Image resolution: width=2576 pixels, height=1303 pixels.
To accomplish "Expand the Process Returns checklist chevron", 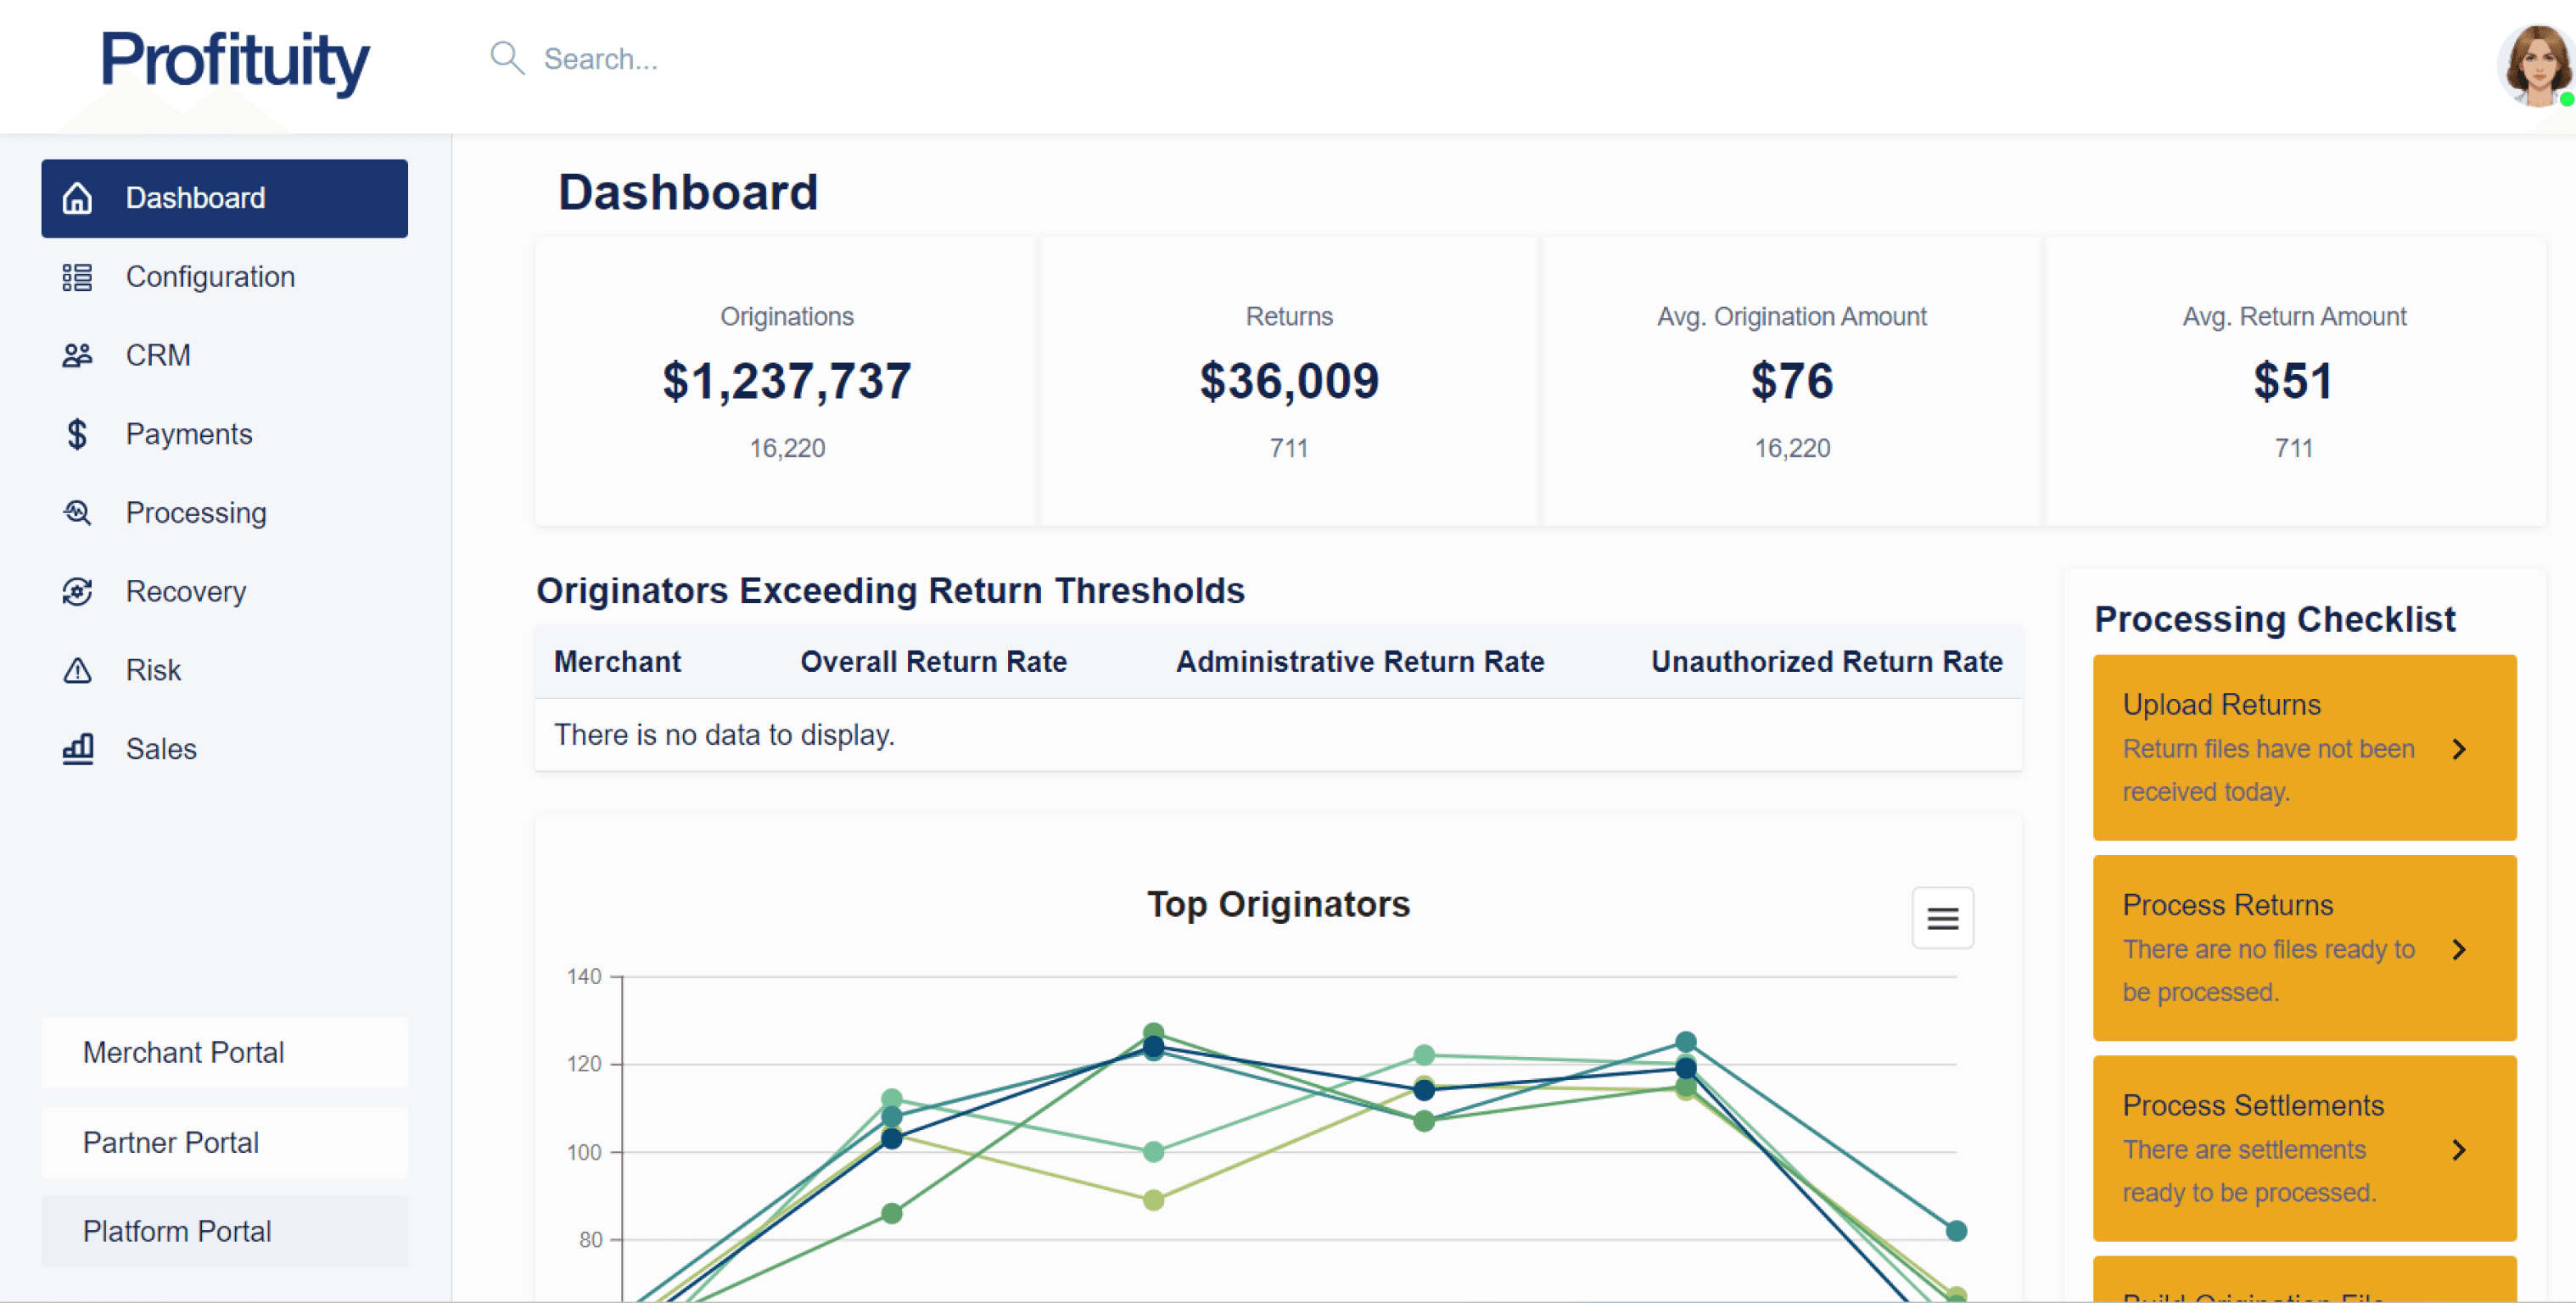I will 2459,949.
